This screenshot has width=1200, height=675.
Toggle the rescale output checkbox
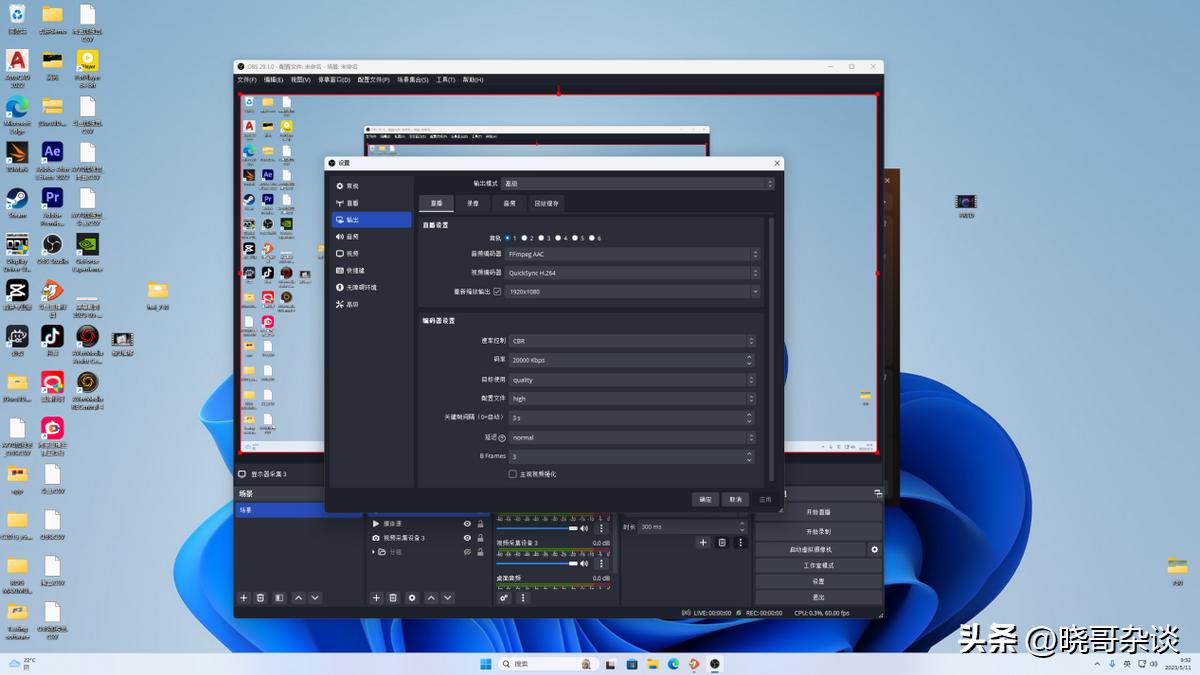497,291
